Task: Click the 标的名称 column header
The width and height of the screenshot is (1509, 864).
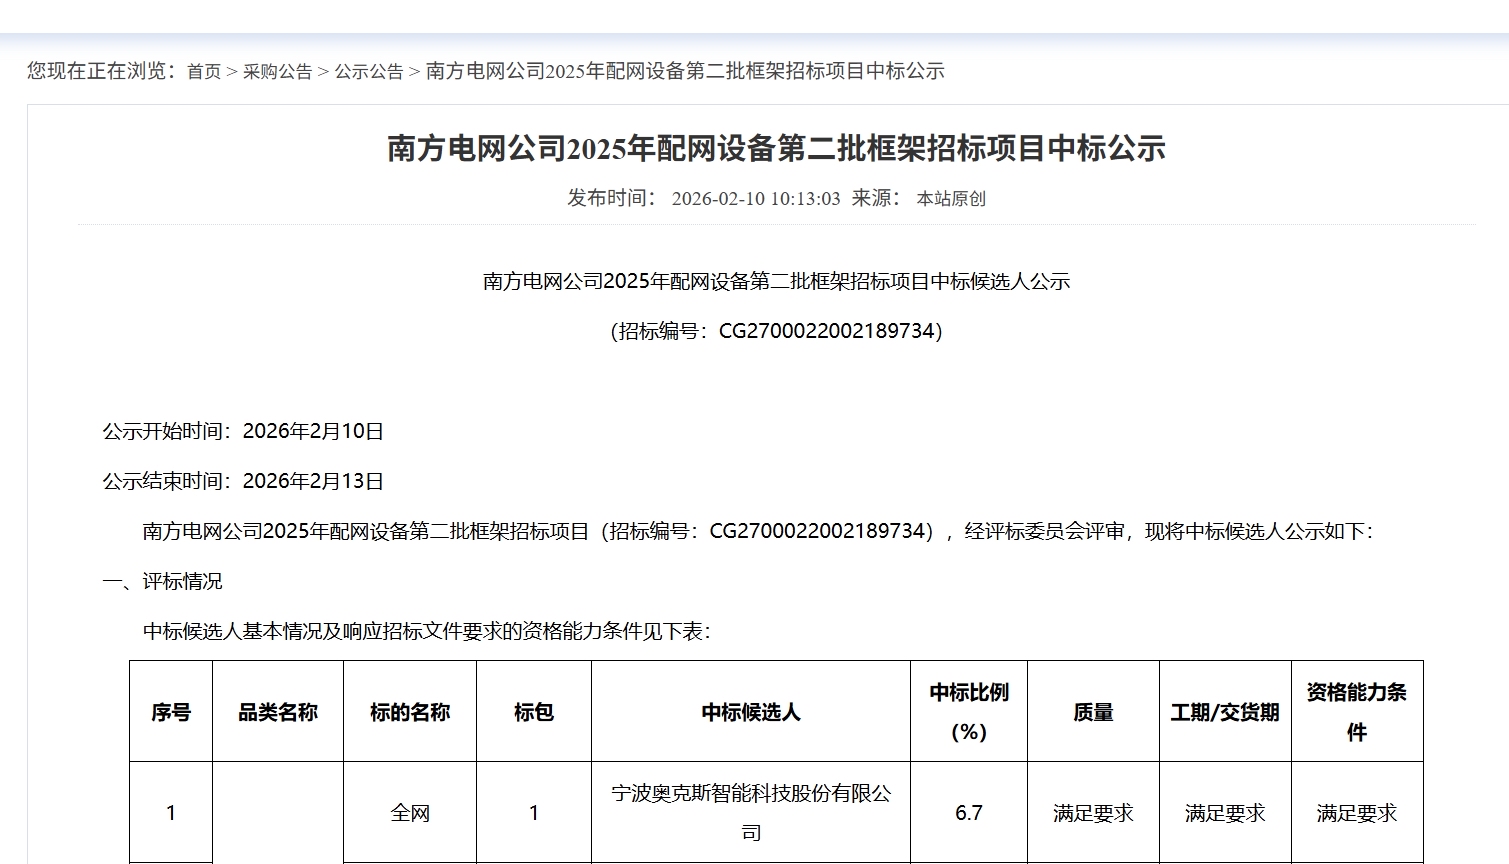Action: coord(410,712)
